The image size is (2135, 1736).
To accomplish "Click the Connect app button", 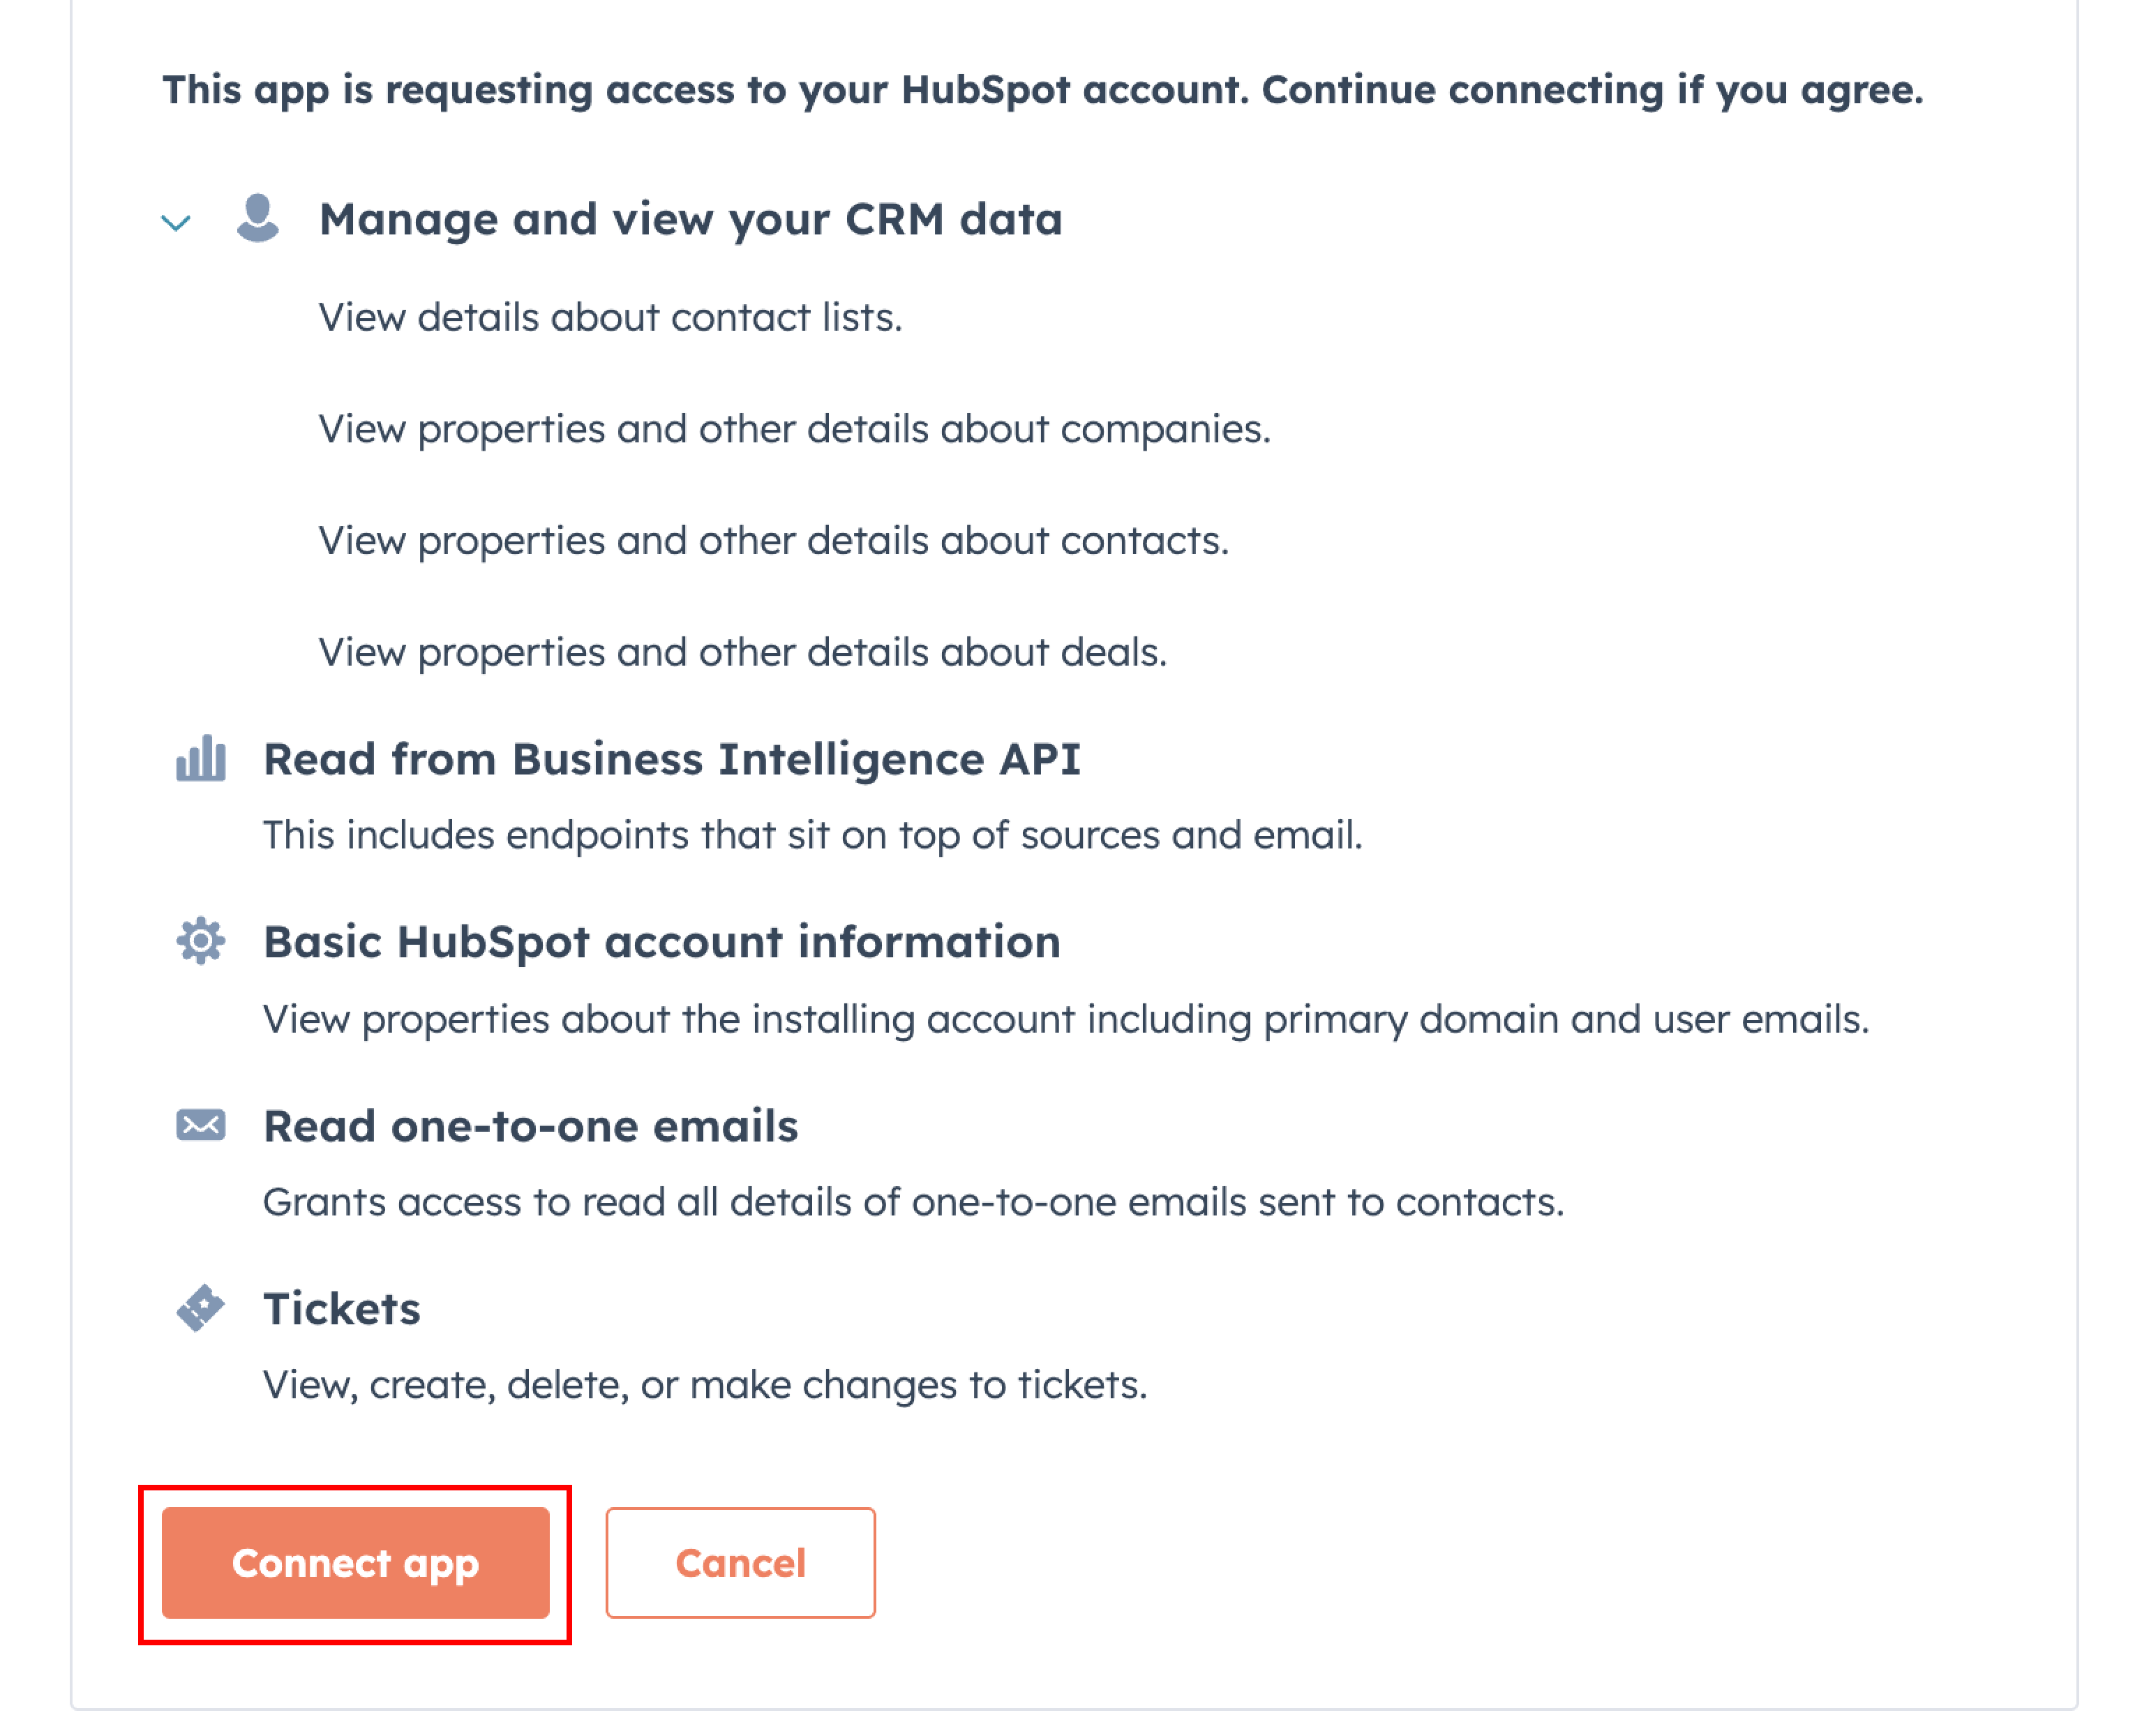I will tap(356, 1563).
